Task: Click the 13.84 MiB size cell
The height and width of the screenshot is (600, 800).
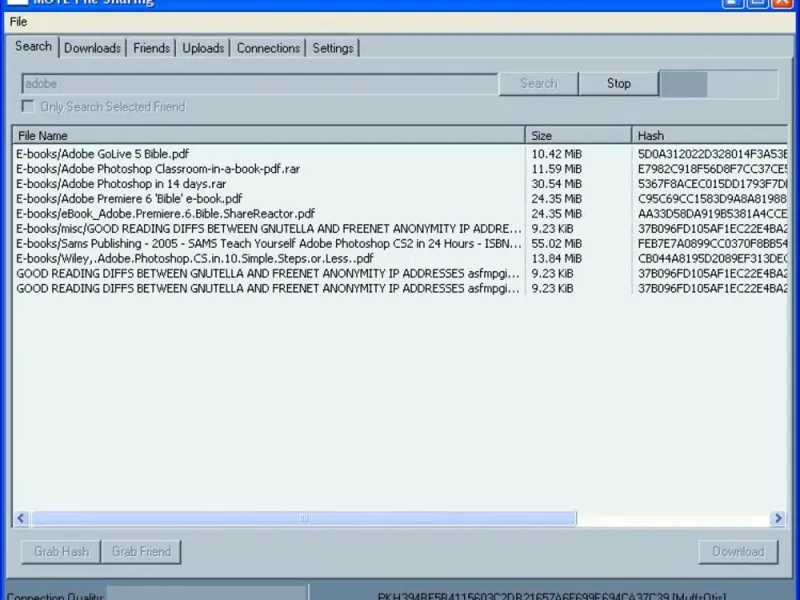Action: [557, 259]
